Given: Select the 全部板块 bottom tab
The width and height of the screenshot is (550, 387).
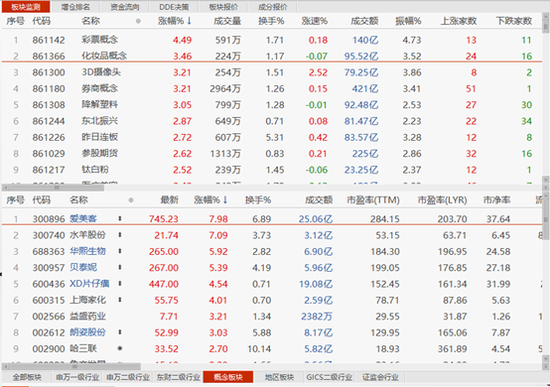Looking at the screenshot, I should (x=27, y=377).
